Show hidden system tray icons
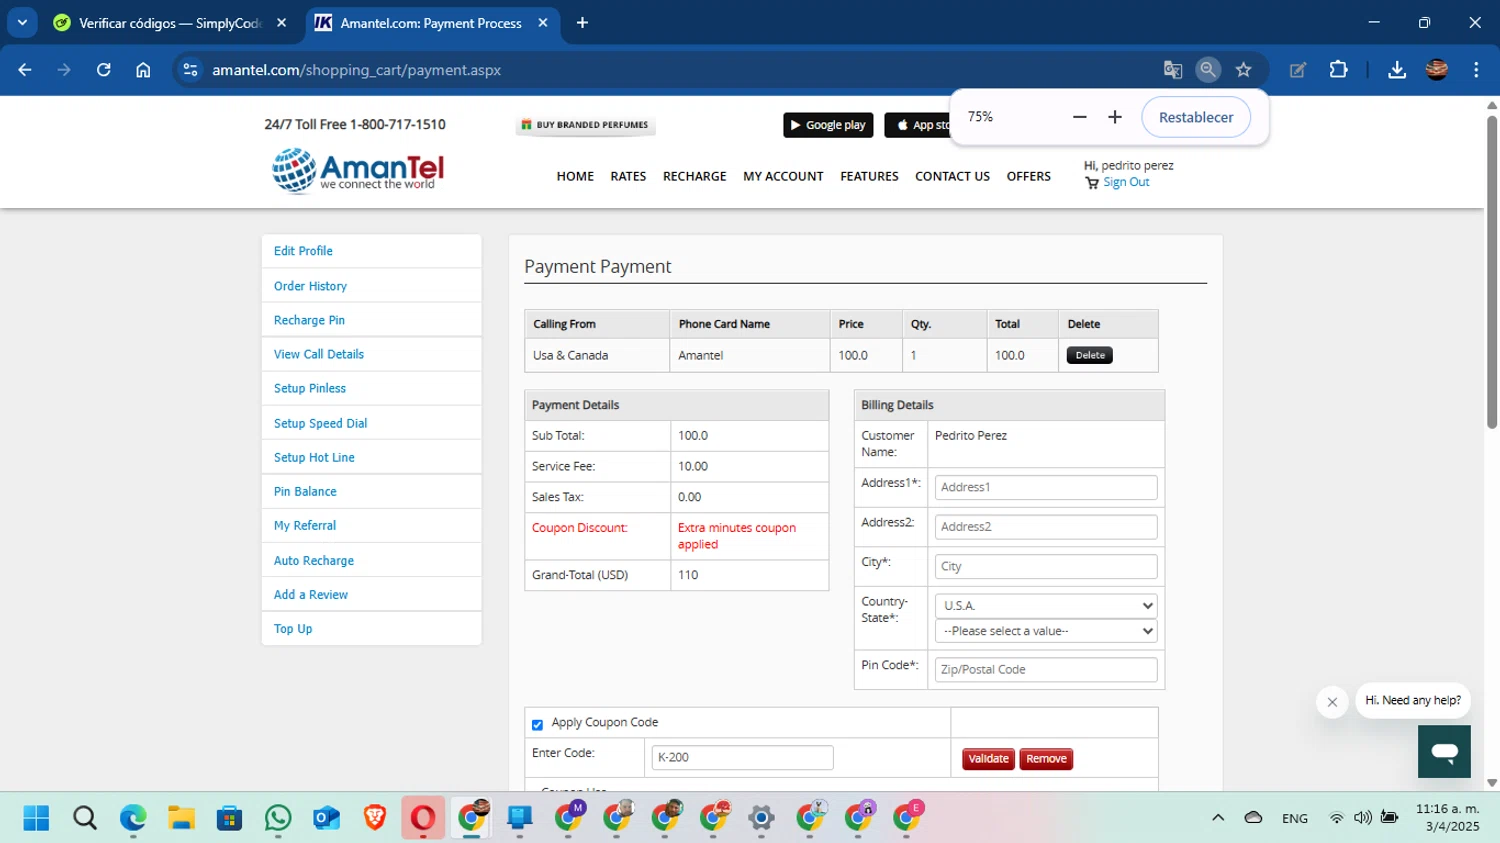The height and width of the screenshot is (843, 1500). pyautogui.click(x=1218, y=818)
